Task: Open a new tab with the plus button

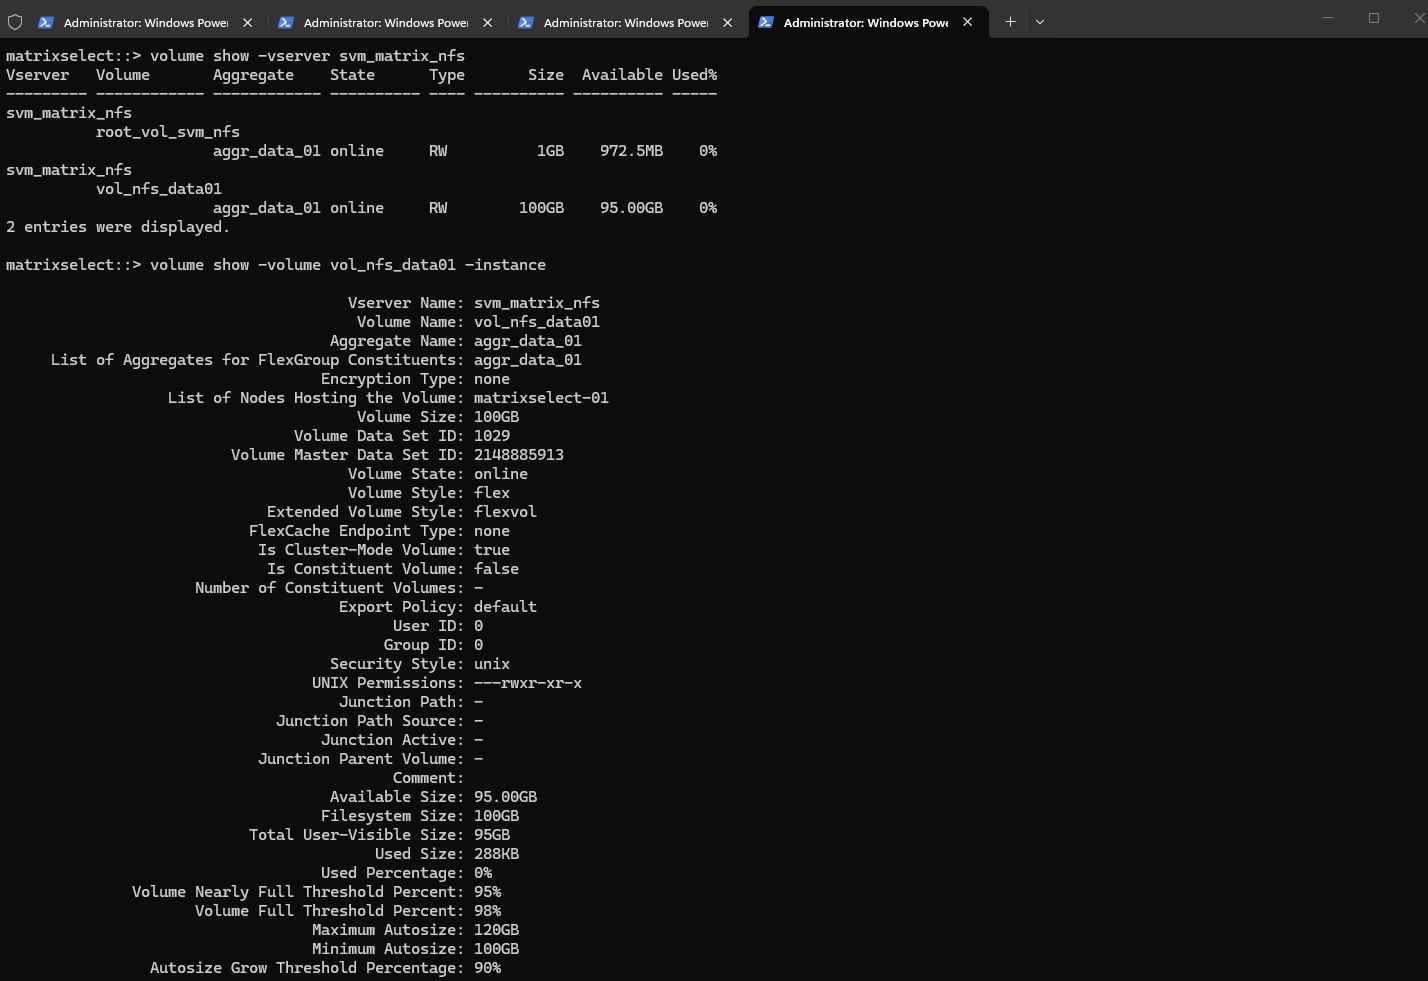Action: click(x=1010, y=22)
